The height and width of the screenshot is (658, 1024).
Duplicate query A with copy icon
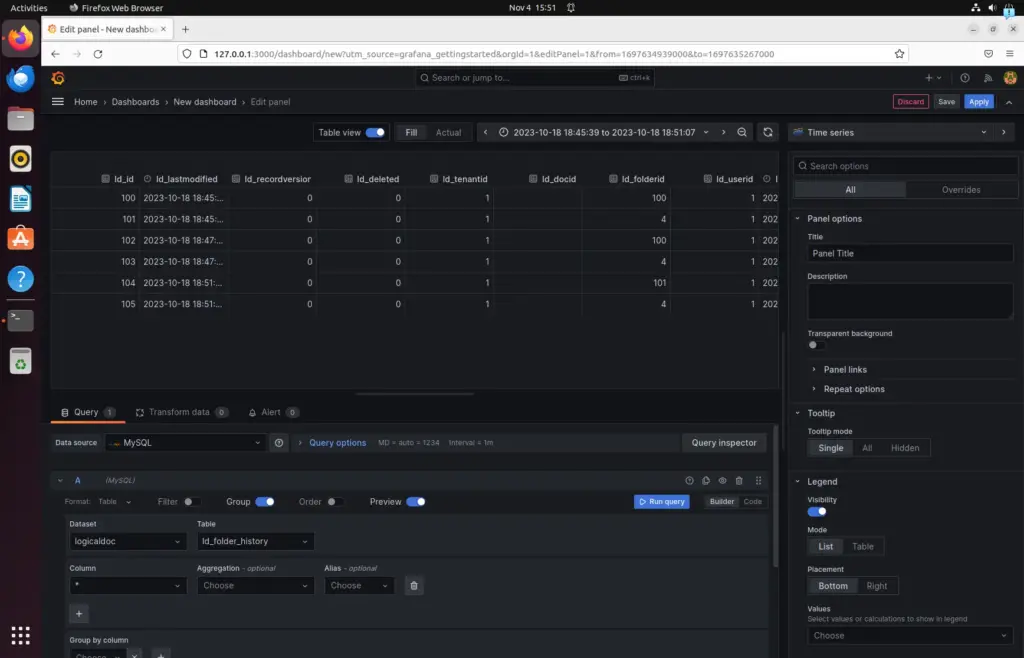point(706,480)
